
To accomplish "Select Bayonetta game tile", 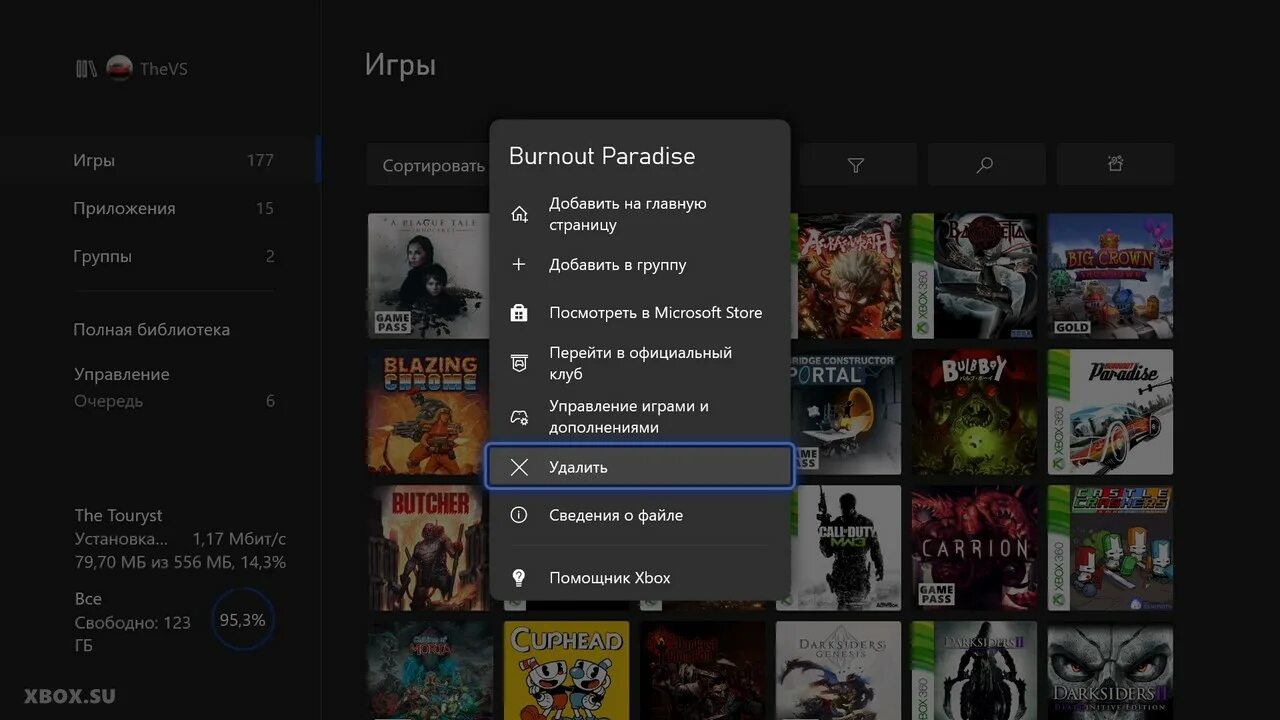I will pos(974,275).
